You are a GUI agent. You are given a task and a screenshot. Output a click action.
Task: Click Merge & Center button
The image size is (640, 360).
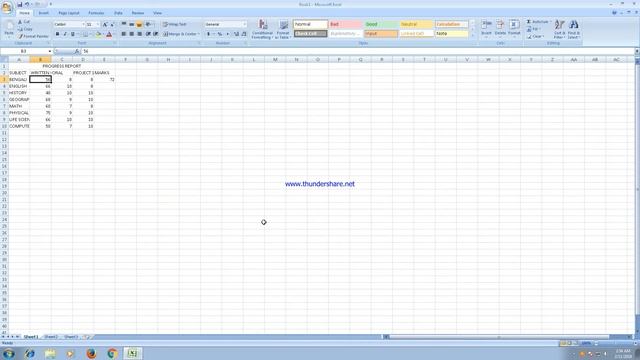(180, 34)
